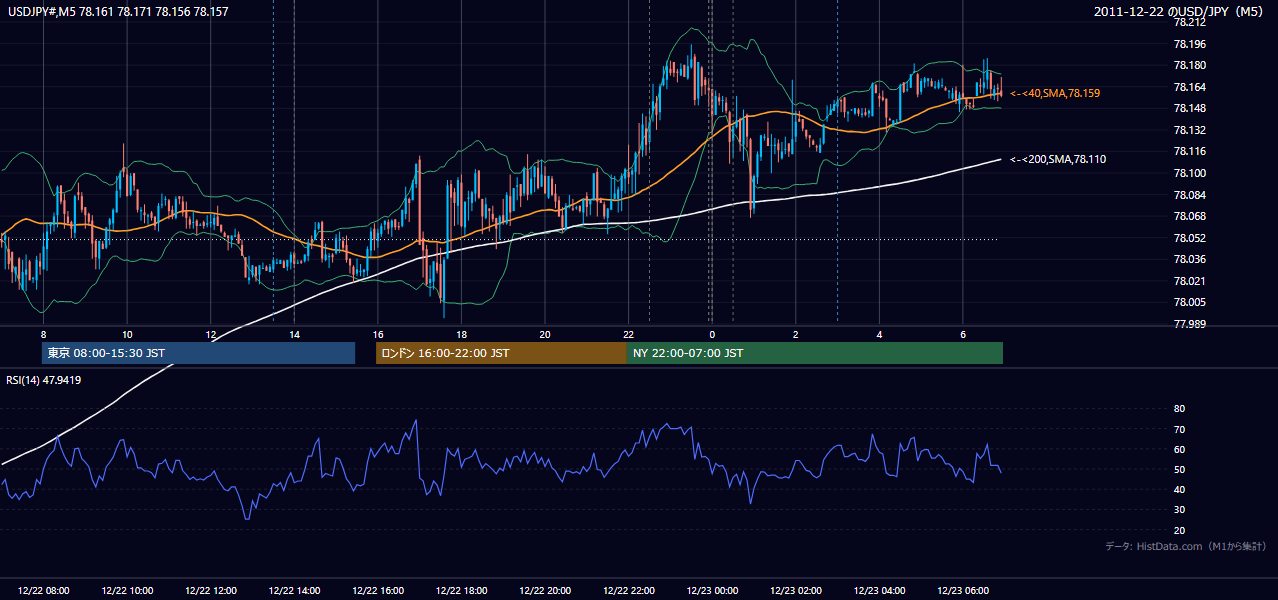Click the 2011-12-22 USD/JPY (M5) title
1278x600 pixels.
coord(1180,12)
